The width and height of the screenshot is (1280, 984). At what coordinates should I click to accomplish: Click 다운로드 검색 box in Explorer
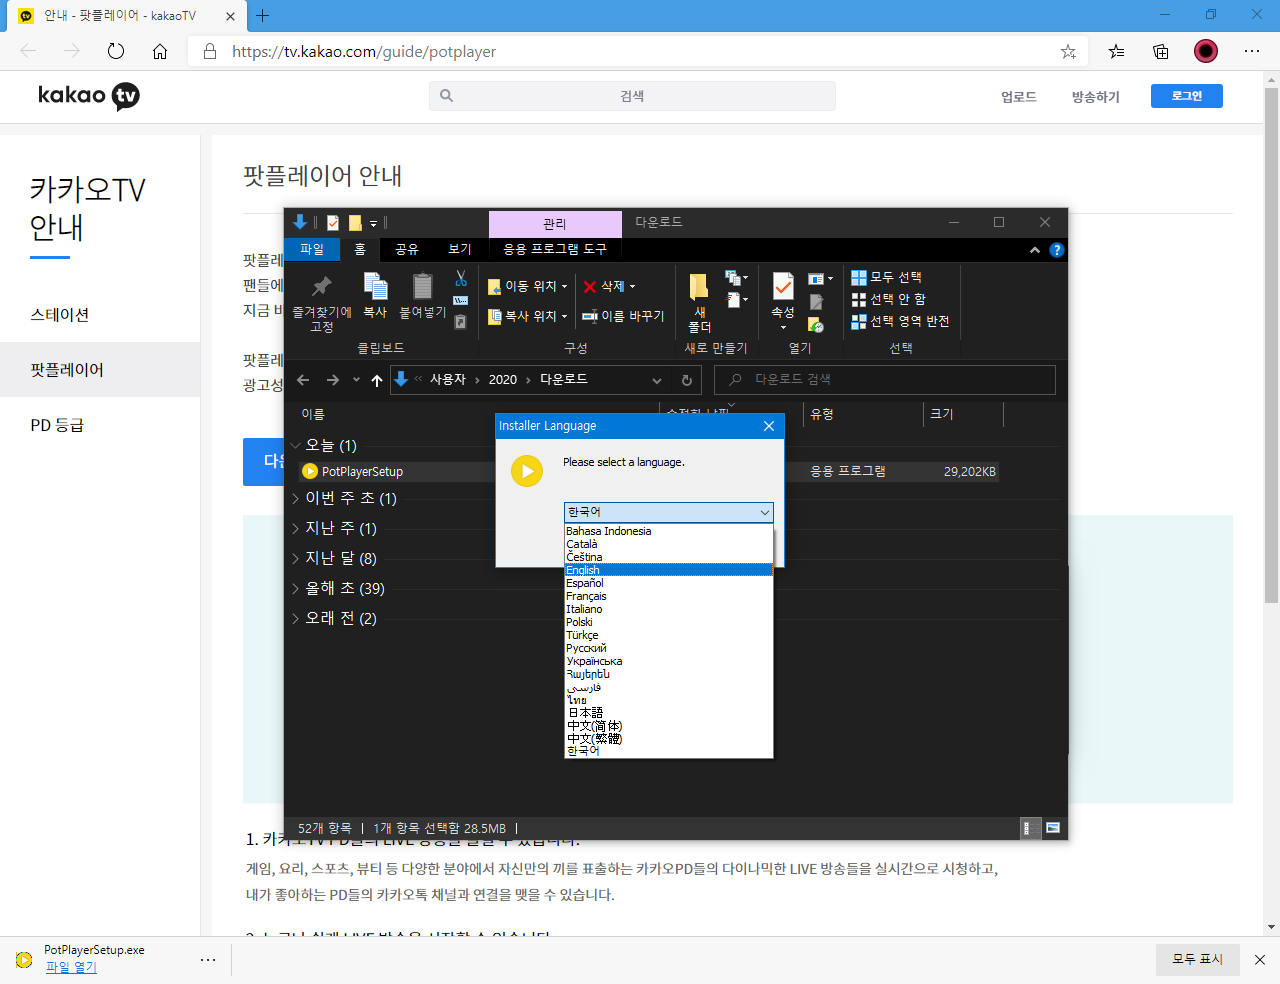tap(885, 380)
